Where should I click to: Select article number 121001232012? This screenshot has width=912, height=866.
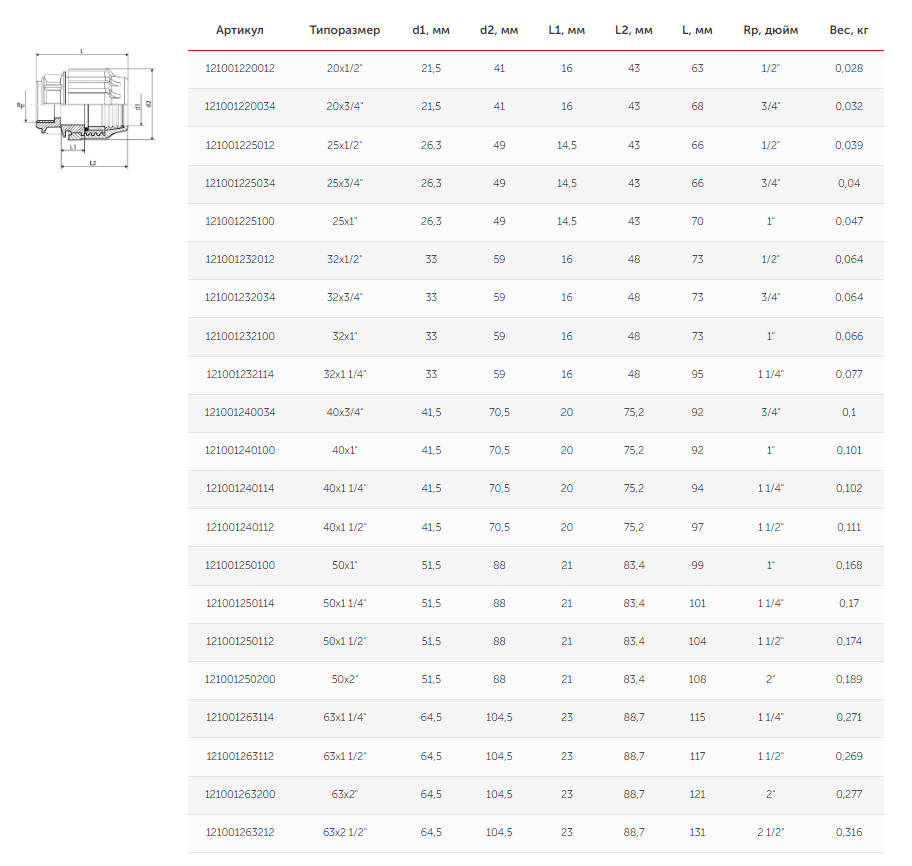point(240,259)
